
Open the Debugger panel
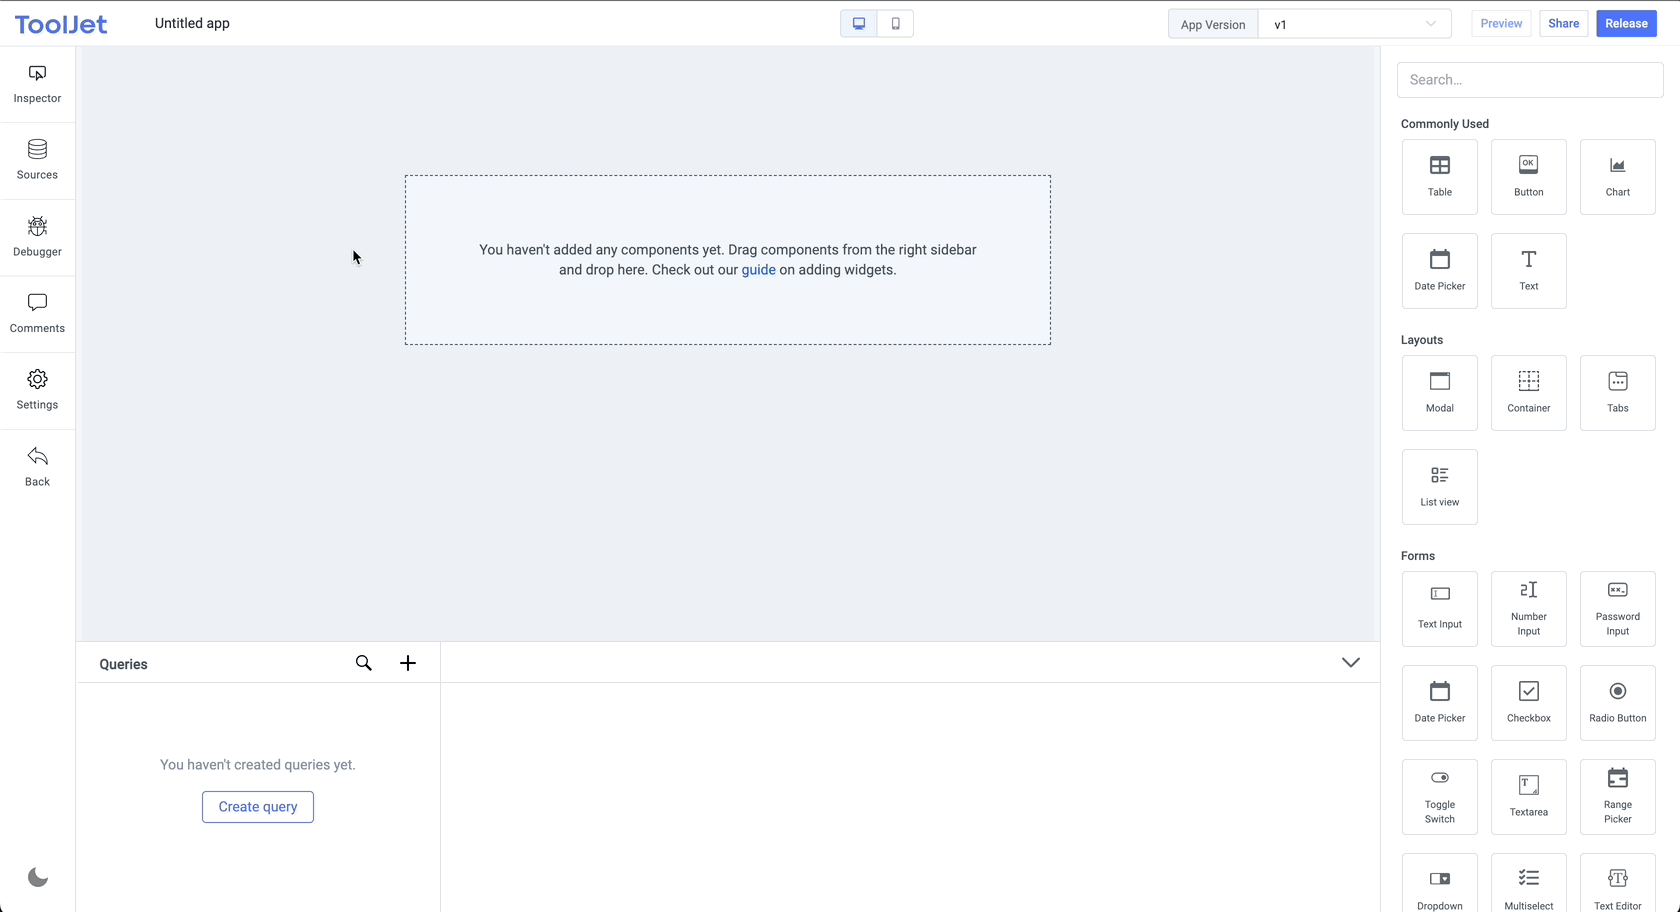[37, 237]
